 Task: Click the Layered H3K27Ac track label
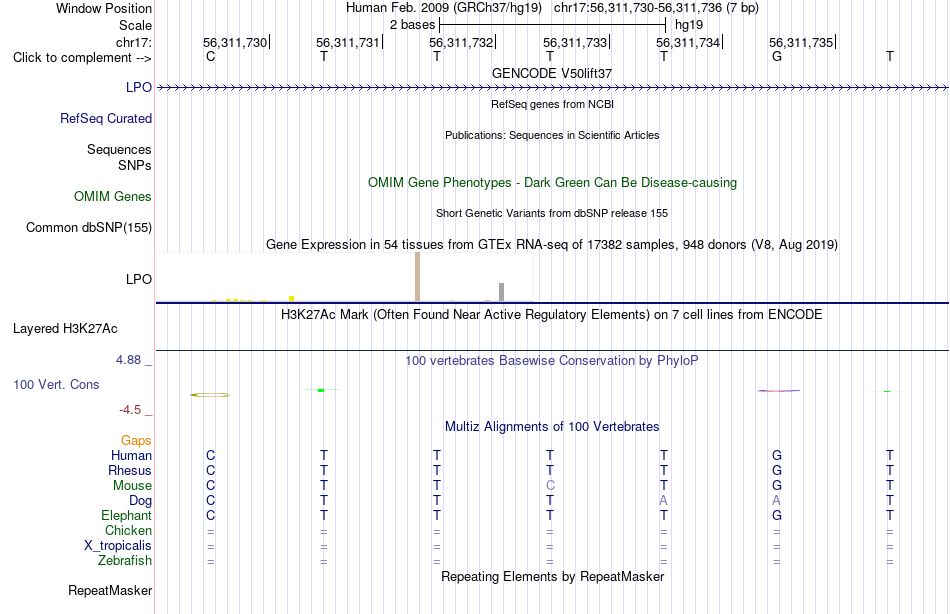coord(65,329)
